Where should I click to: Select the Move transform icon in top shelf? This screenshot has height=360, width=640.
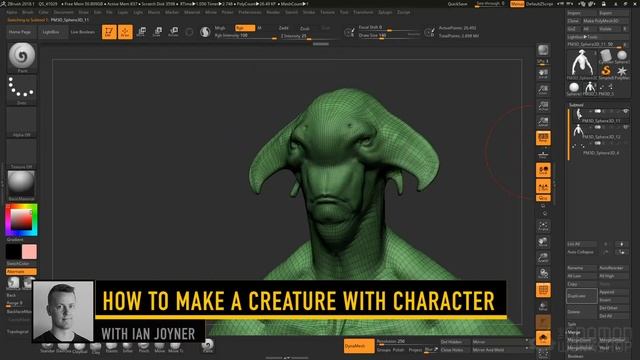click(x=142, y=32)
